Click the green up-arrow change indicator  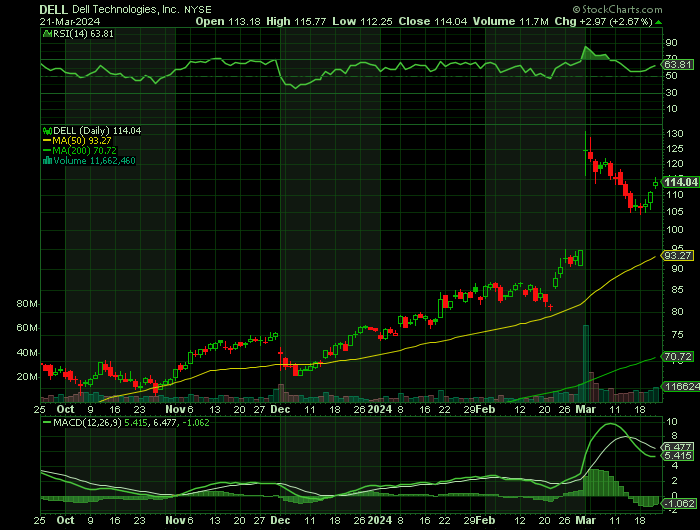tap(659, 22)
